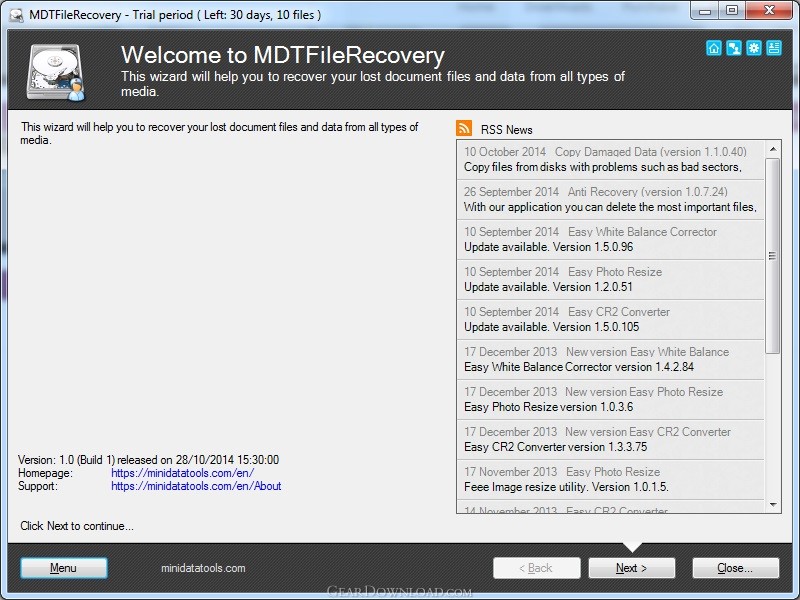
Task: Select the Easy White Balance Corrector 1.4.2.84 item
Action: coord(610,360)
